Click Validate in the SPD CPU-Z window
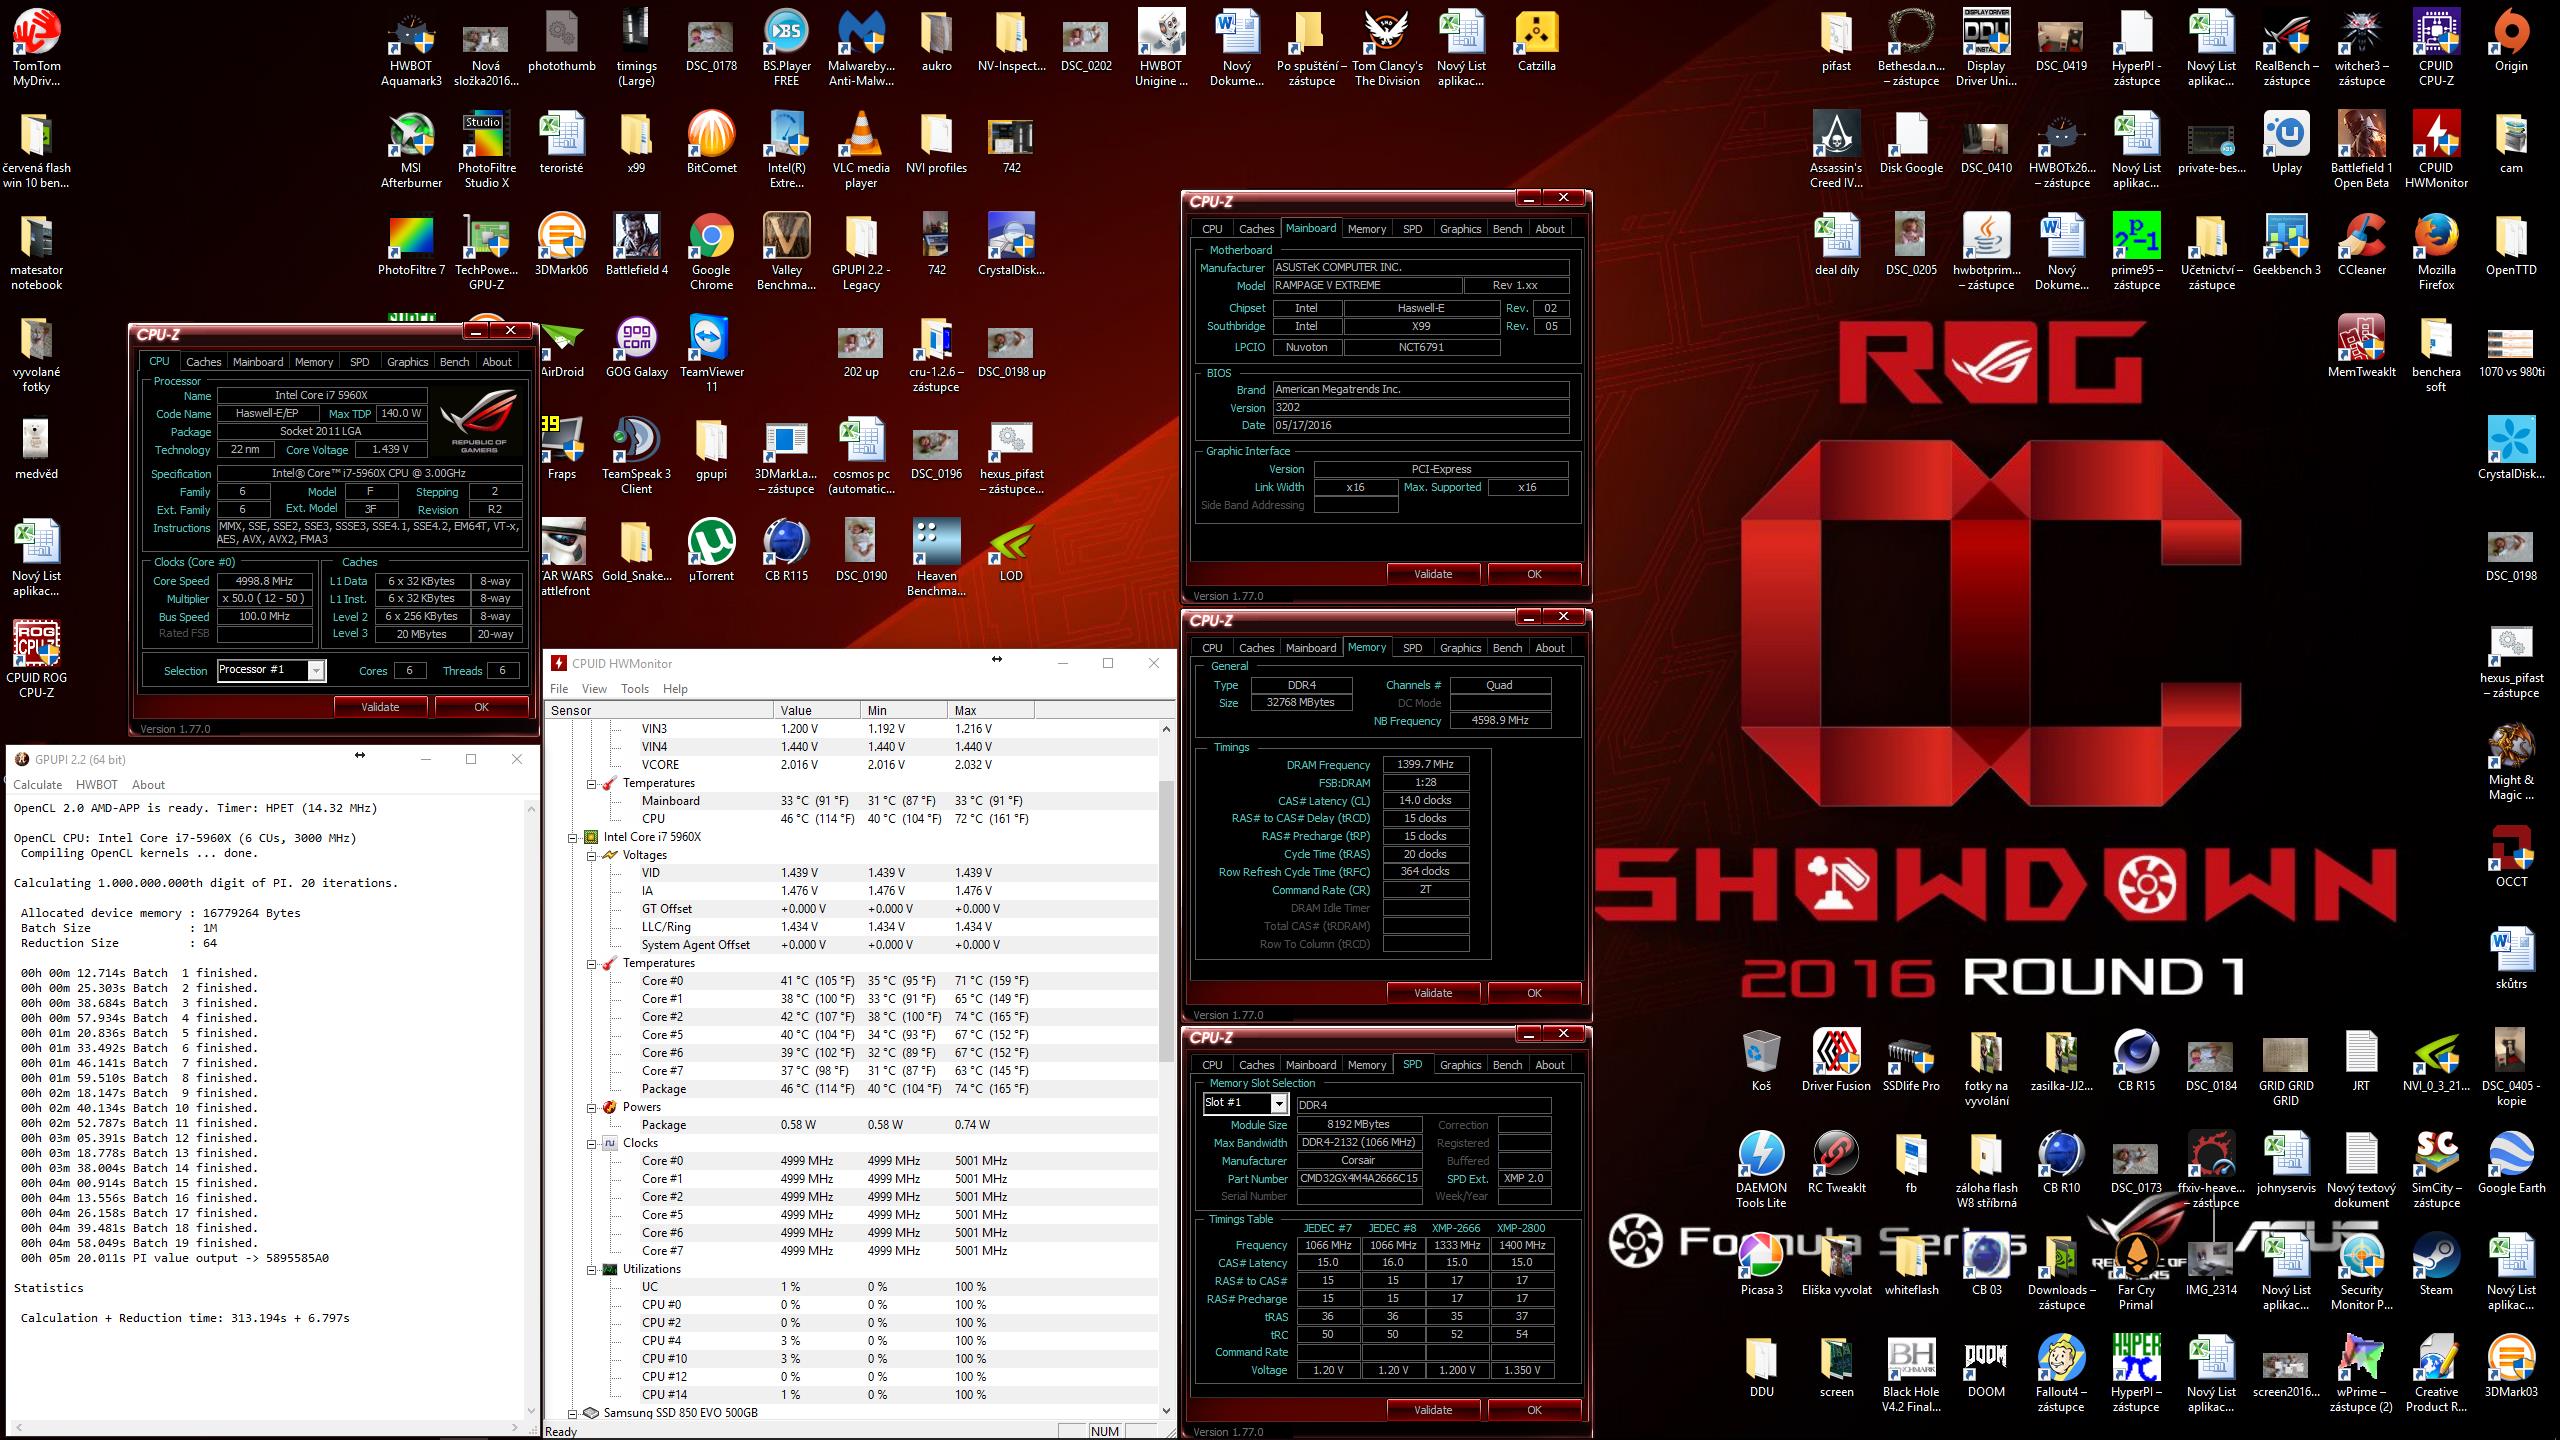The height and width of the screenshot is (1440, 2560). [x=1433, y=1410]
